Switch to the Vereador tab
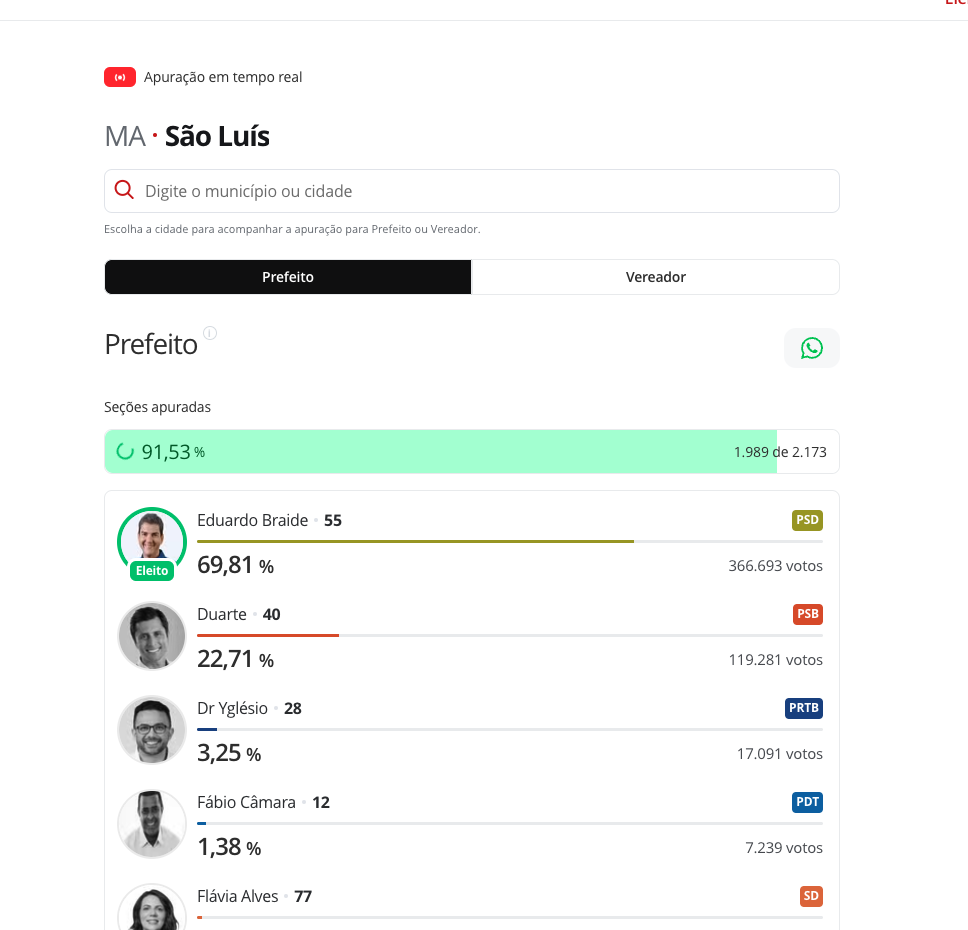Image resolution: width=968 pixels, height=930 pixels. pos(655,277)
